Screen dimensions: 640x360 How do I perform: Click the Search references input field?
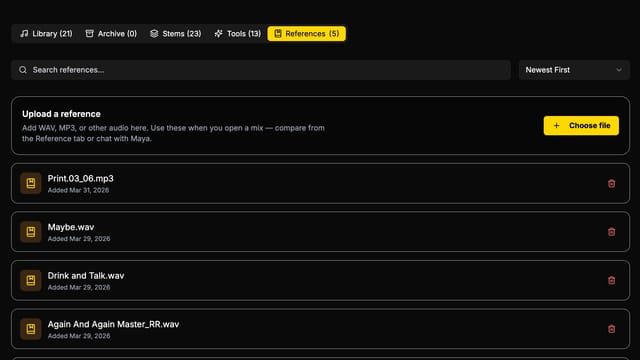pos(261,70)
